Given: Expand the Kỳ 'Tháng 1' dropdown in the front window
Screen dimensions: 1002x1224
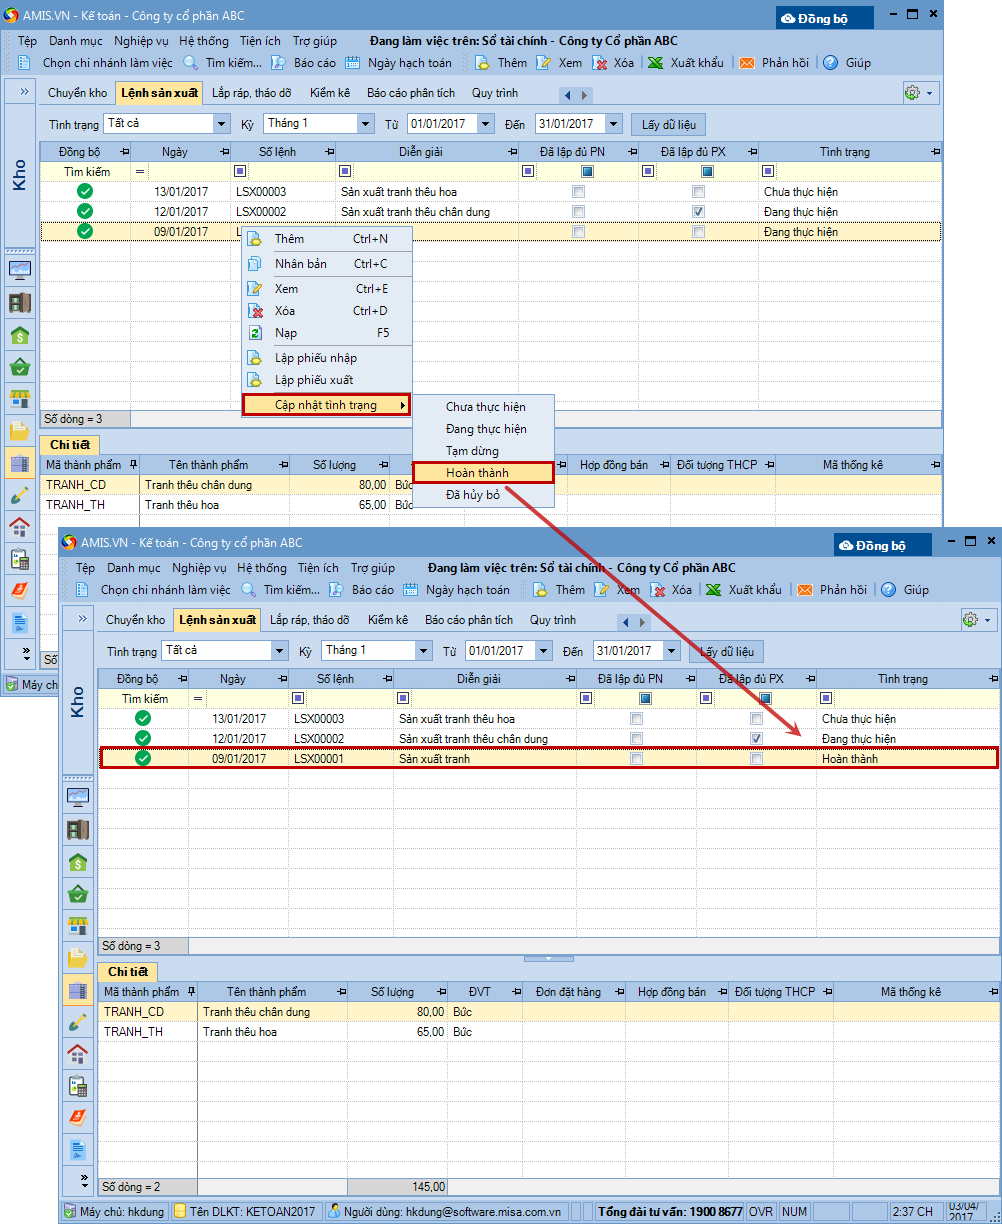Looking at the screenshot, I should click(x=423, y=651).
